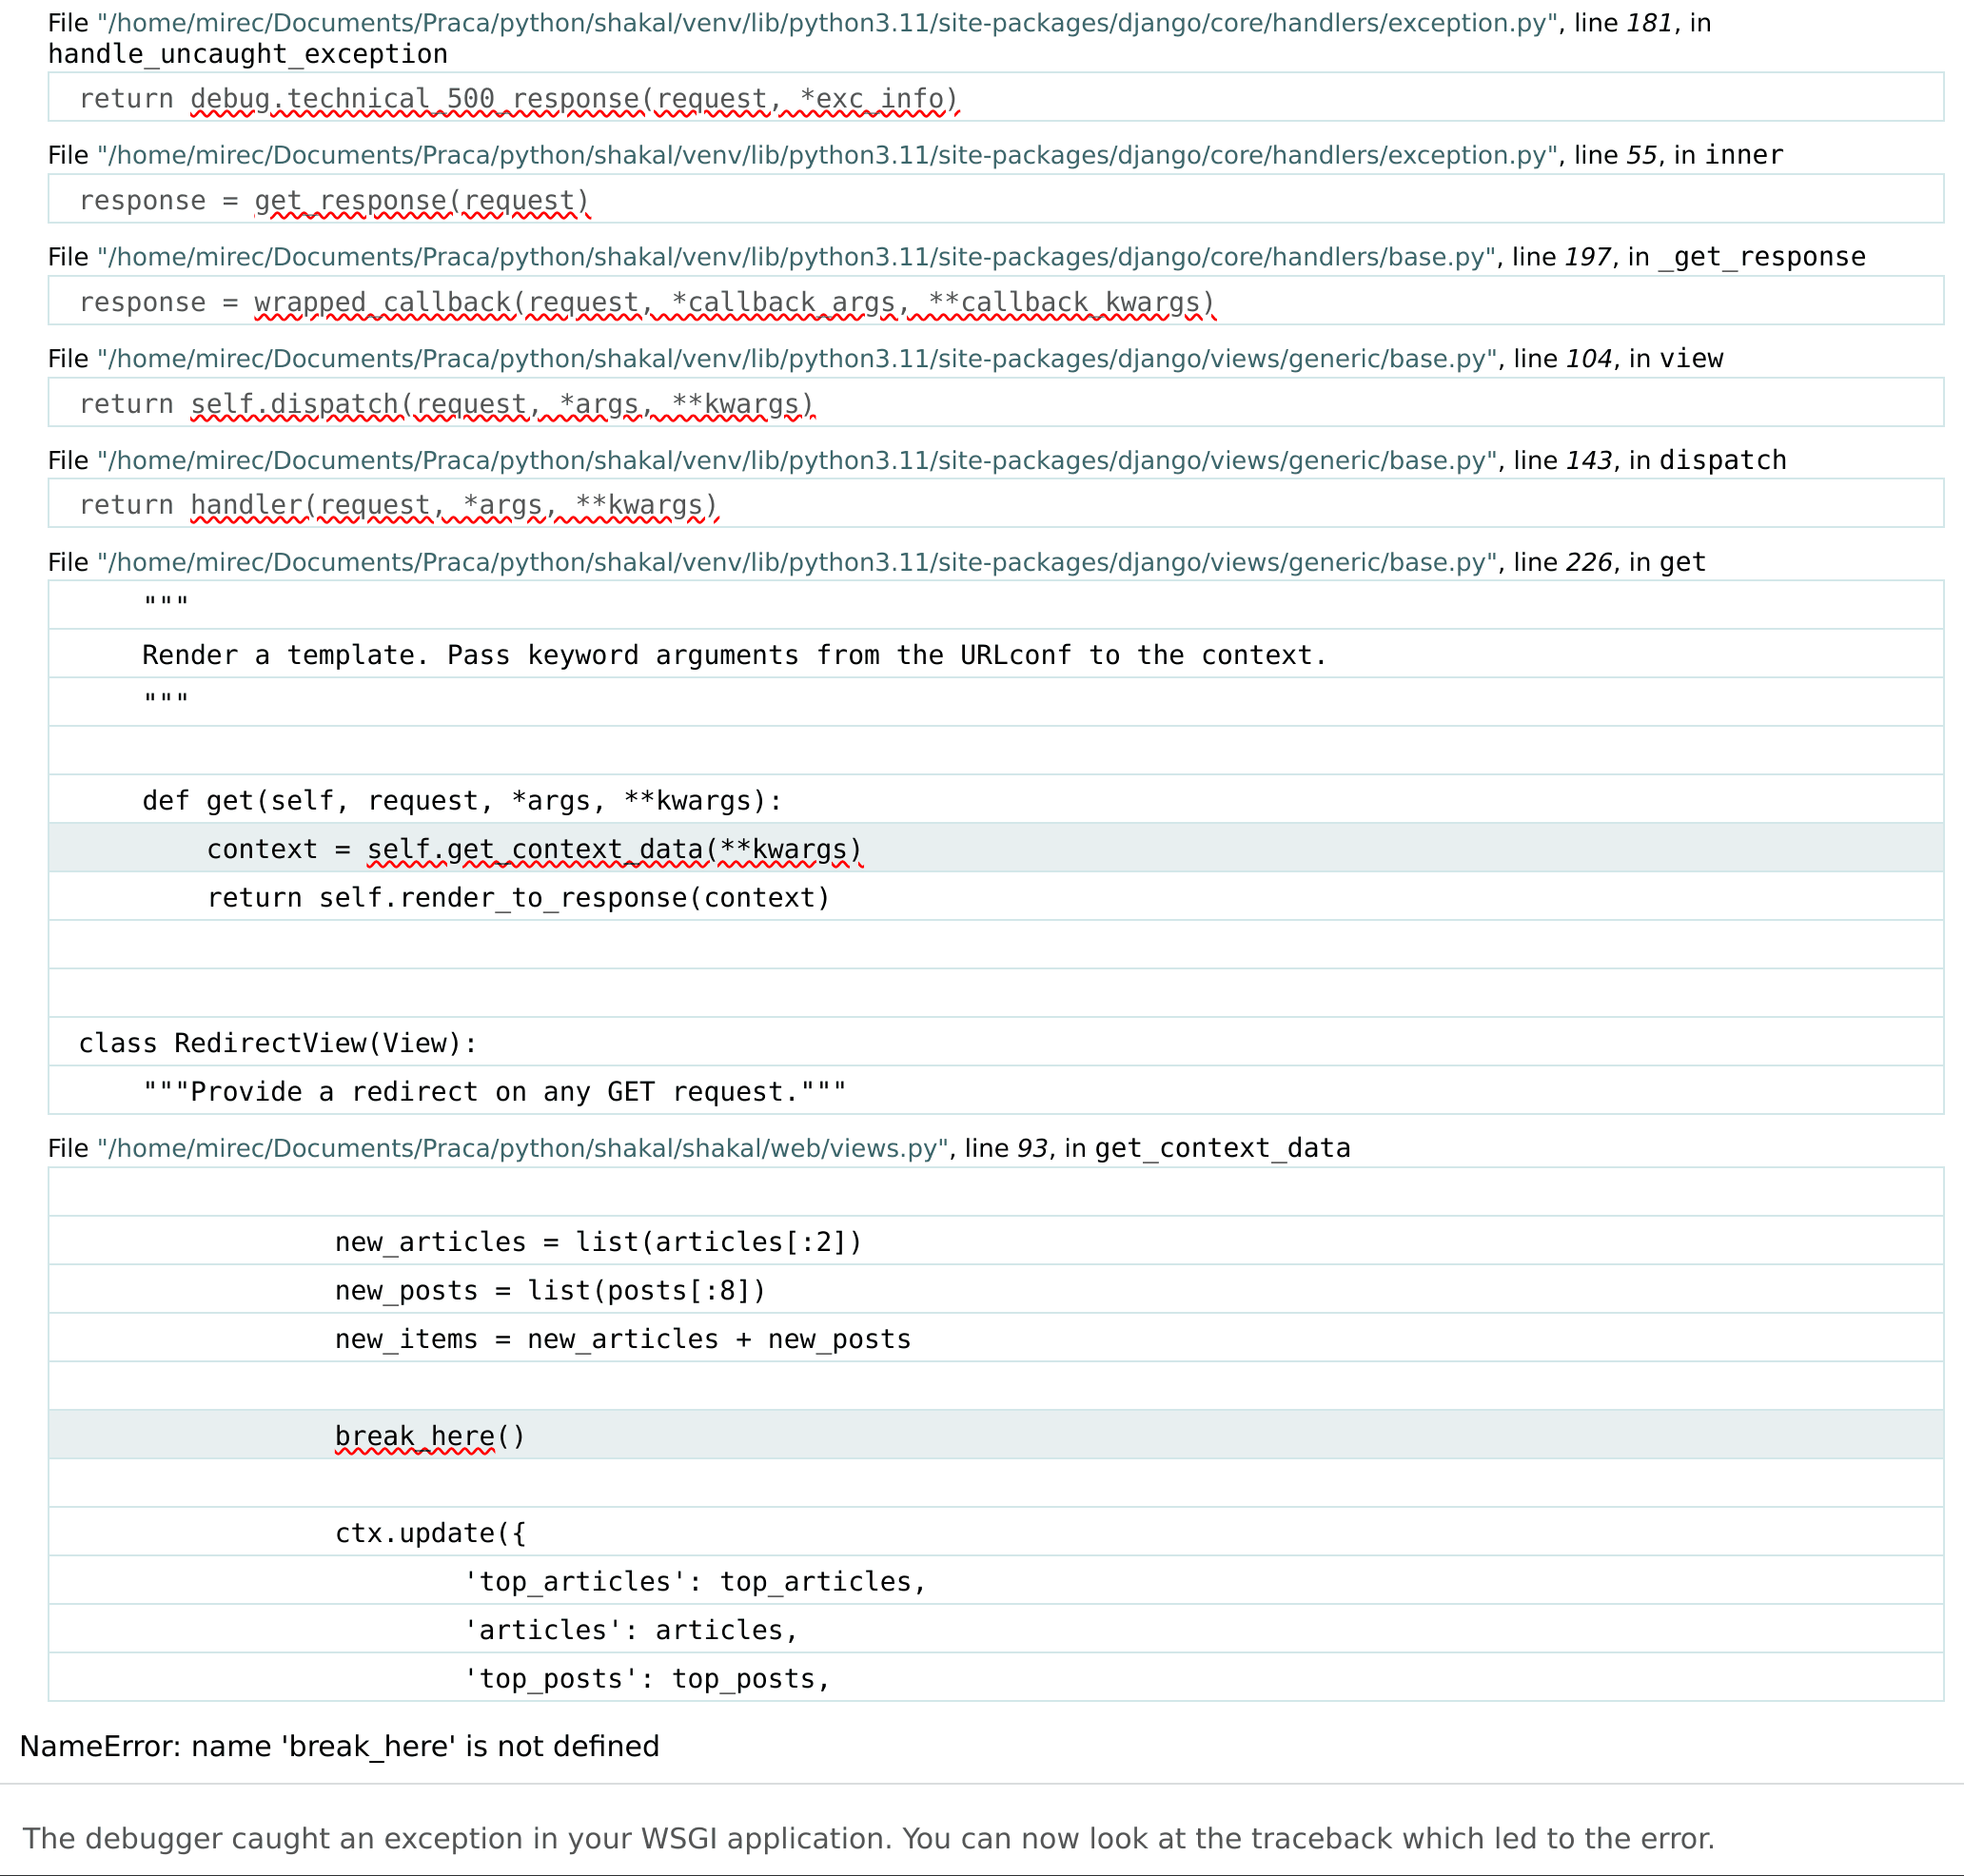Click the self.dispatch return source line
Image resolution: width=1964 pixels, height=1876 pixels.
[446, 403]
